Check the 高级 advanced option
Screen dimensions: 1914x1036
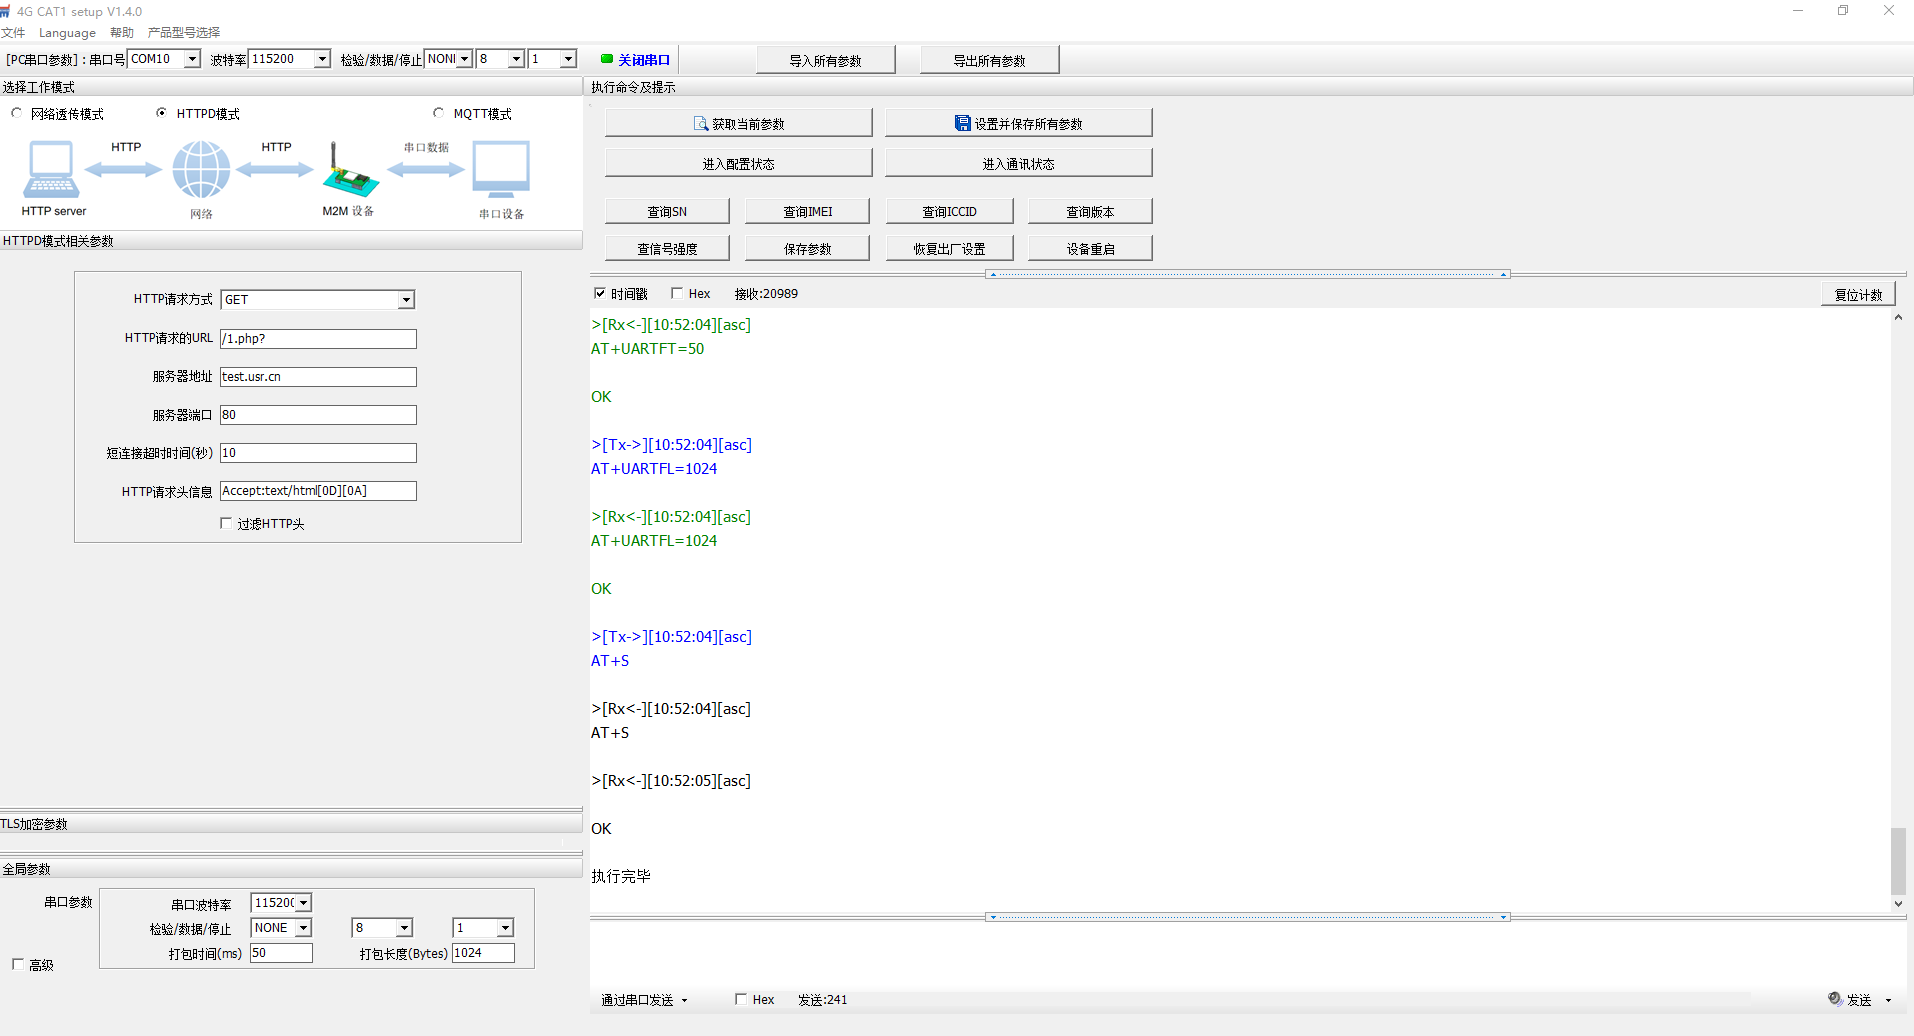tap(18, 964)
